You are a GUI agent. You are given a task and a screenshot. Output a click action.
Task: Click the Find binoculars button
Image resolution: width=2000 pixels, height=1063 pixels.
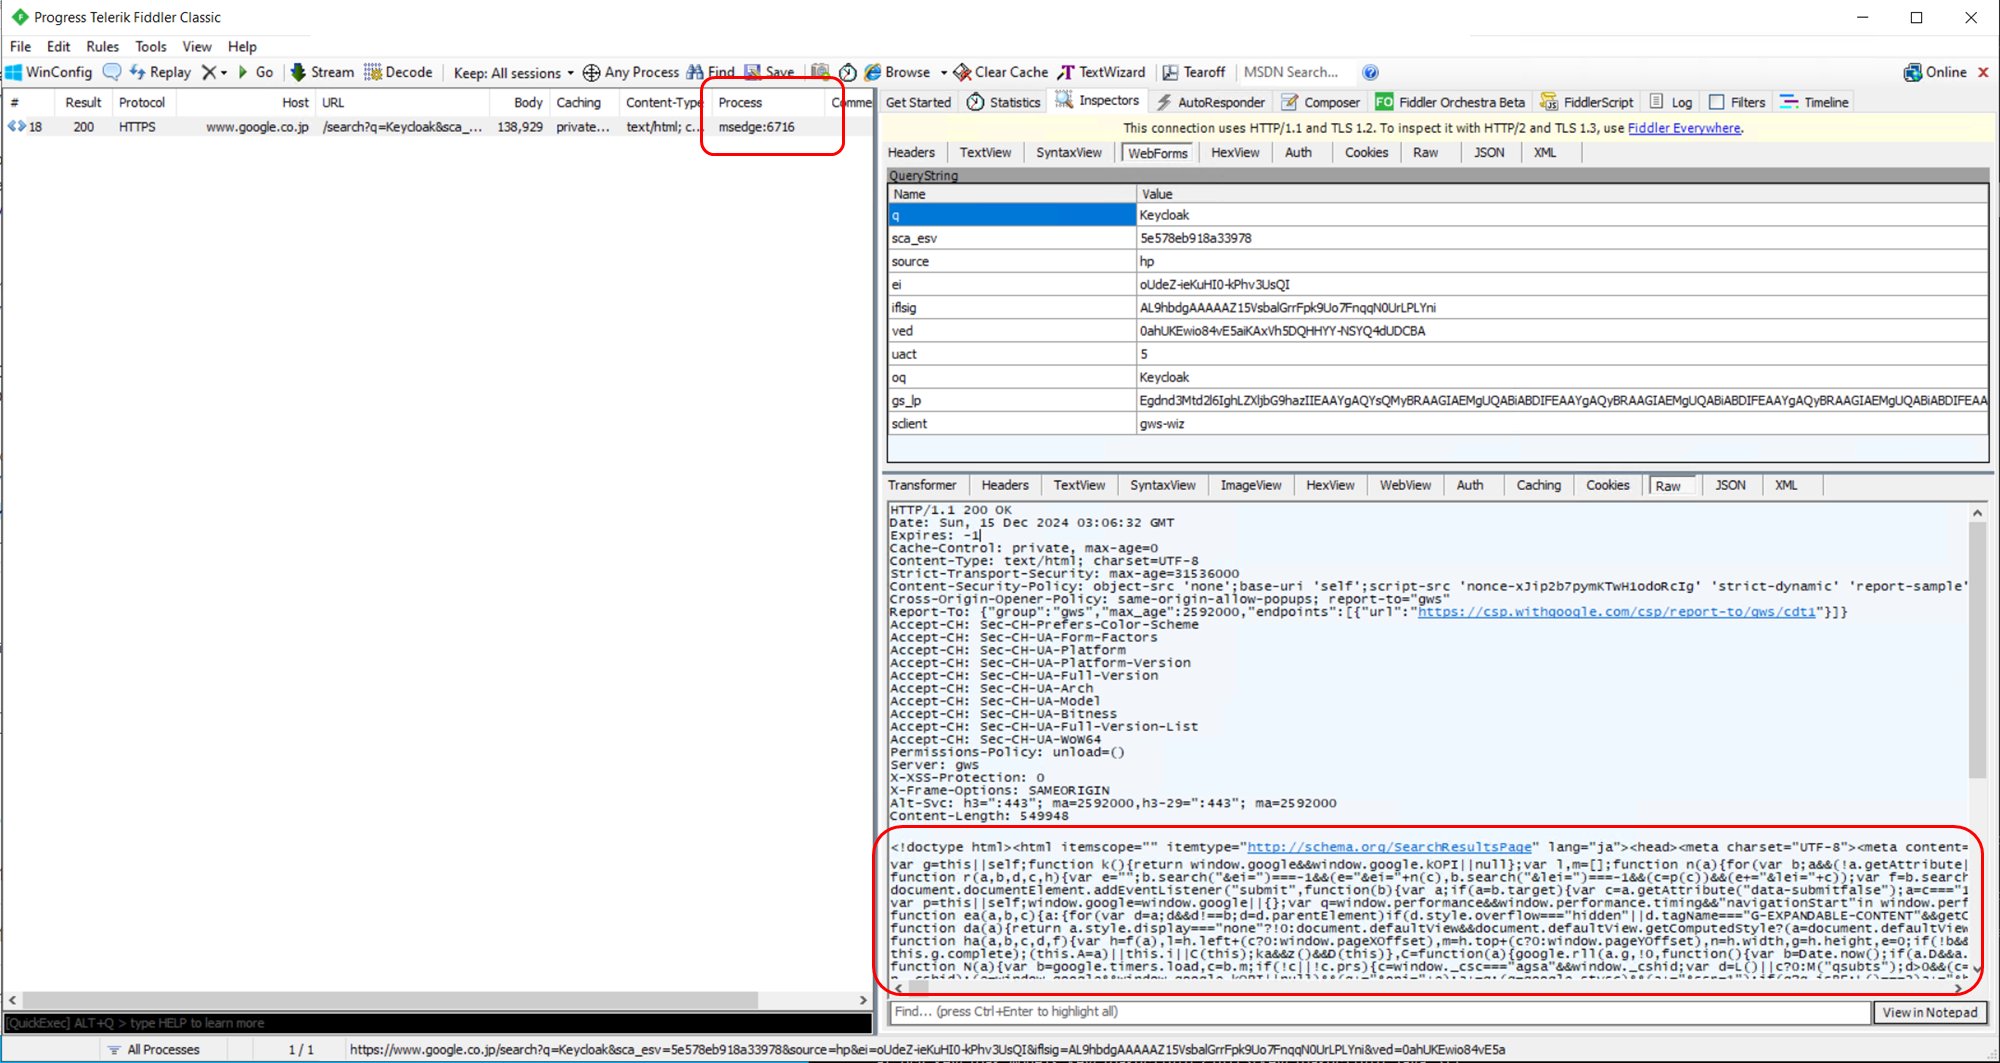711,72
